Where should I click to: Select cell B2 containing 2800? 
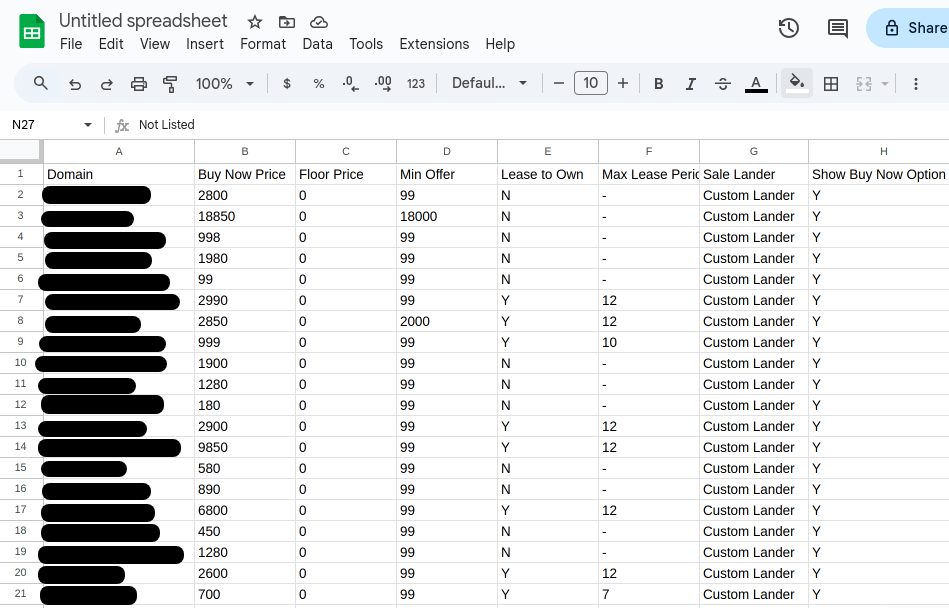click(x=244, y=195)
